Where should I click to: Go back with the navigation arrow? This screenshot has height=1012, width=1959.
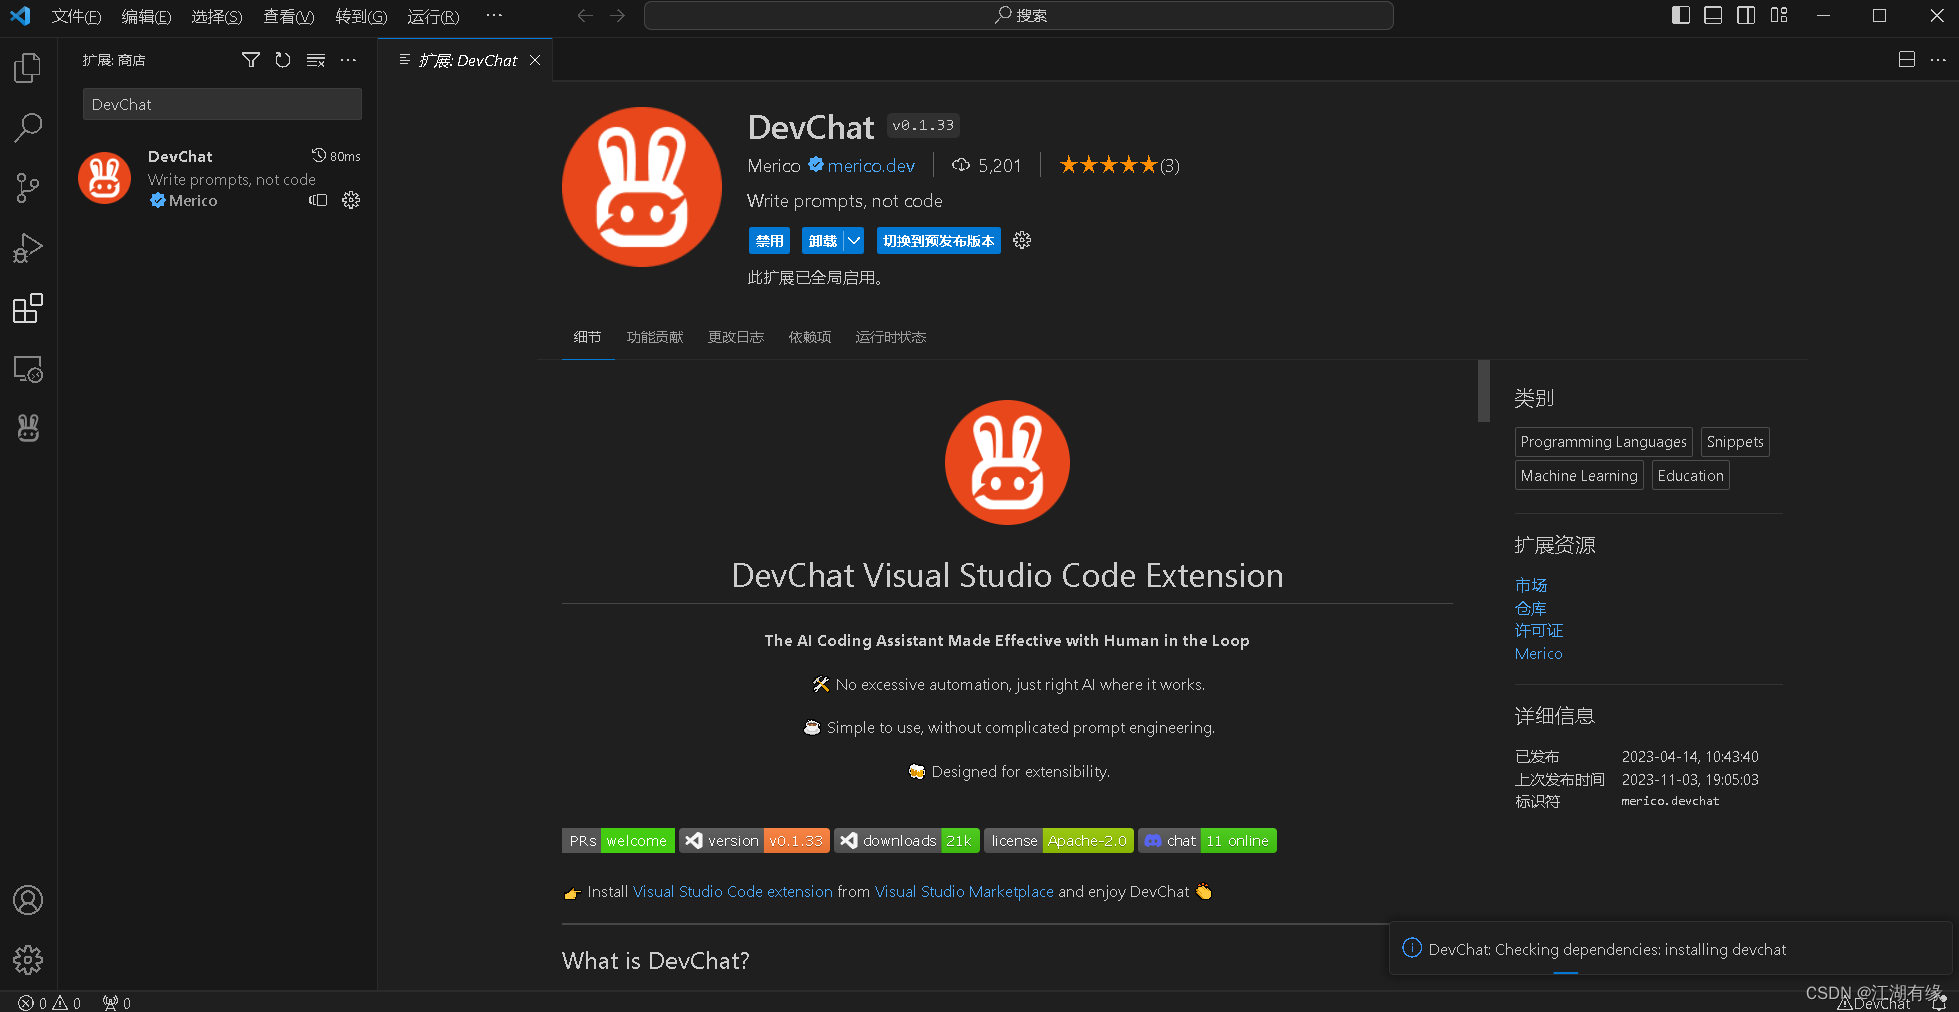[x=585, y=15]
